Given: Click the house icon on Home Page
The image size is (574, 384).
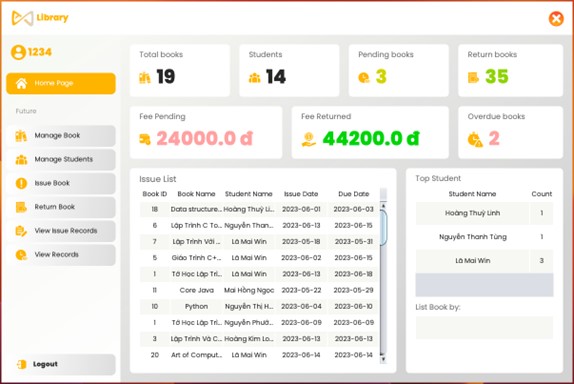Looking at the screenshot, I should (21, 83).
